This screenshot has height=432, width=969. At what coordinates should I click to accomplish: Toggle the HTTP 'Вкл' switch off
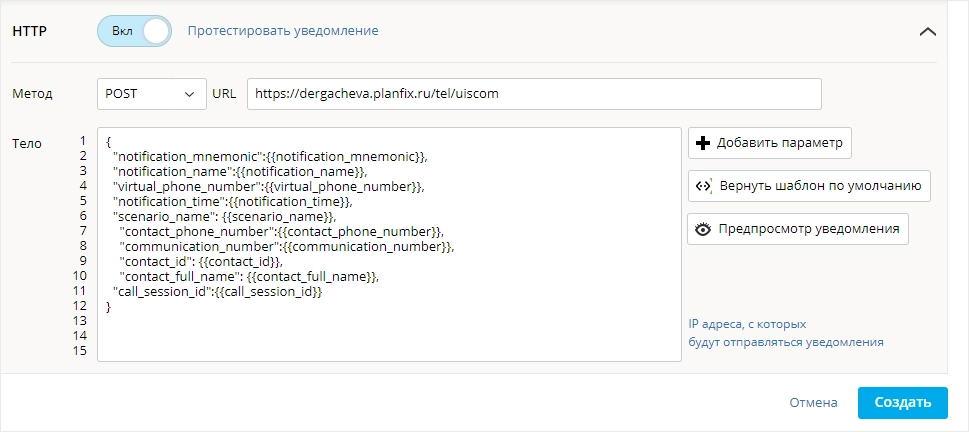[x=135, y=31]
